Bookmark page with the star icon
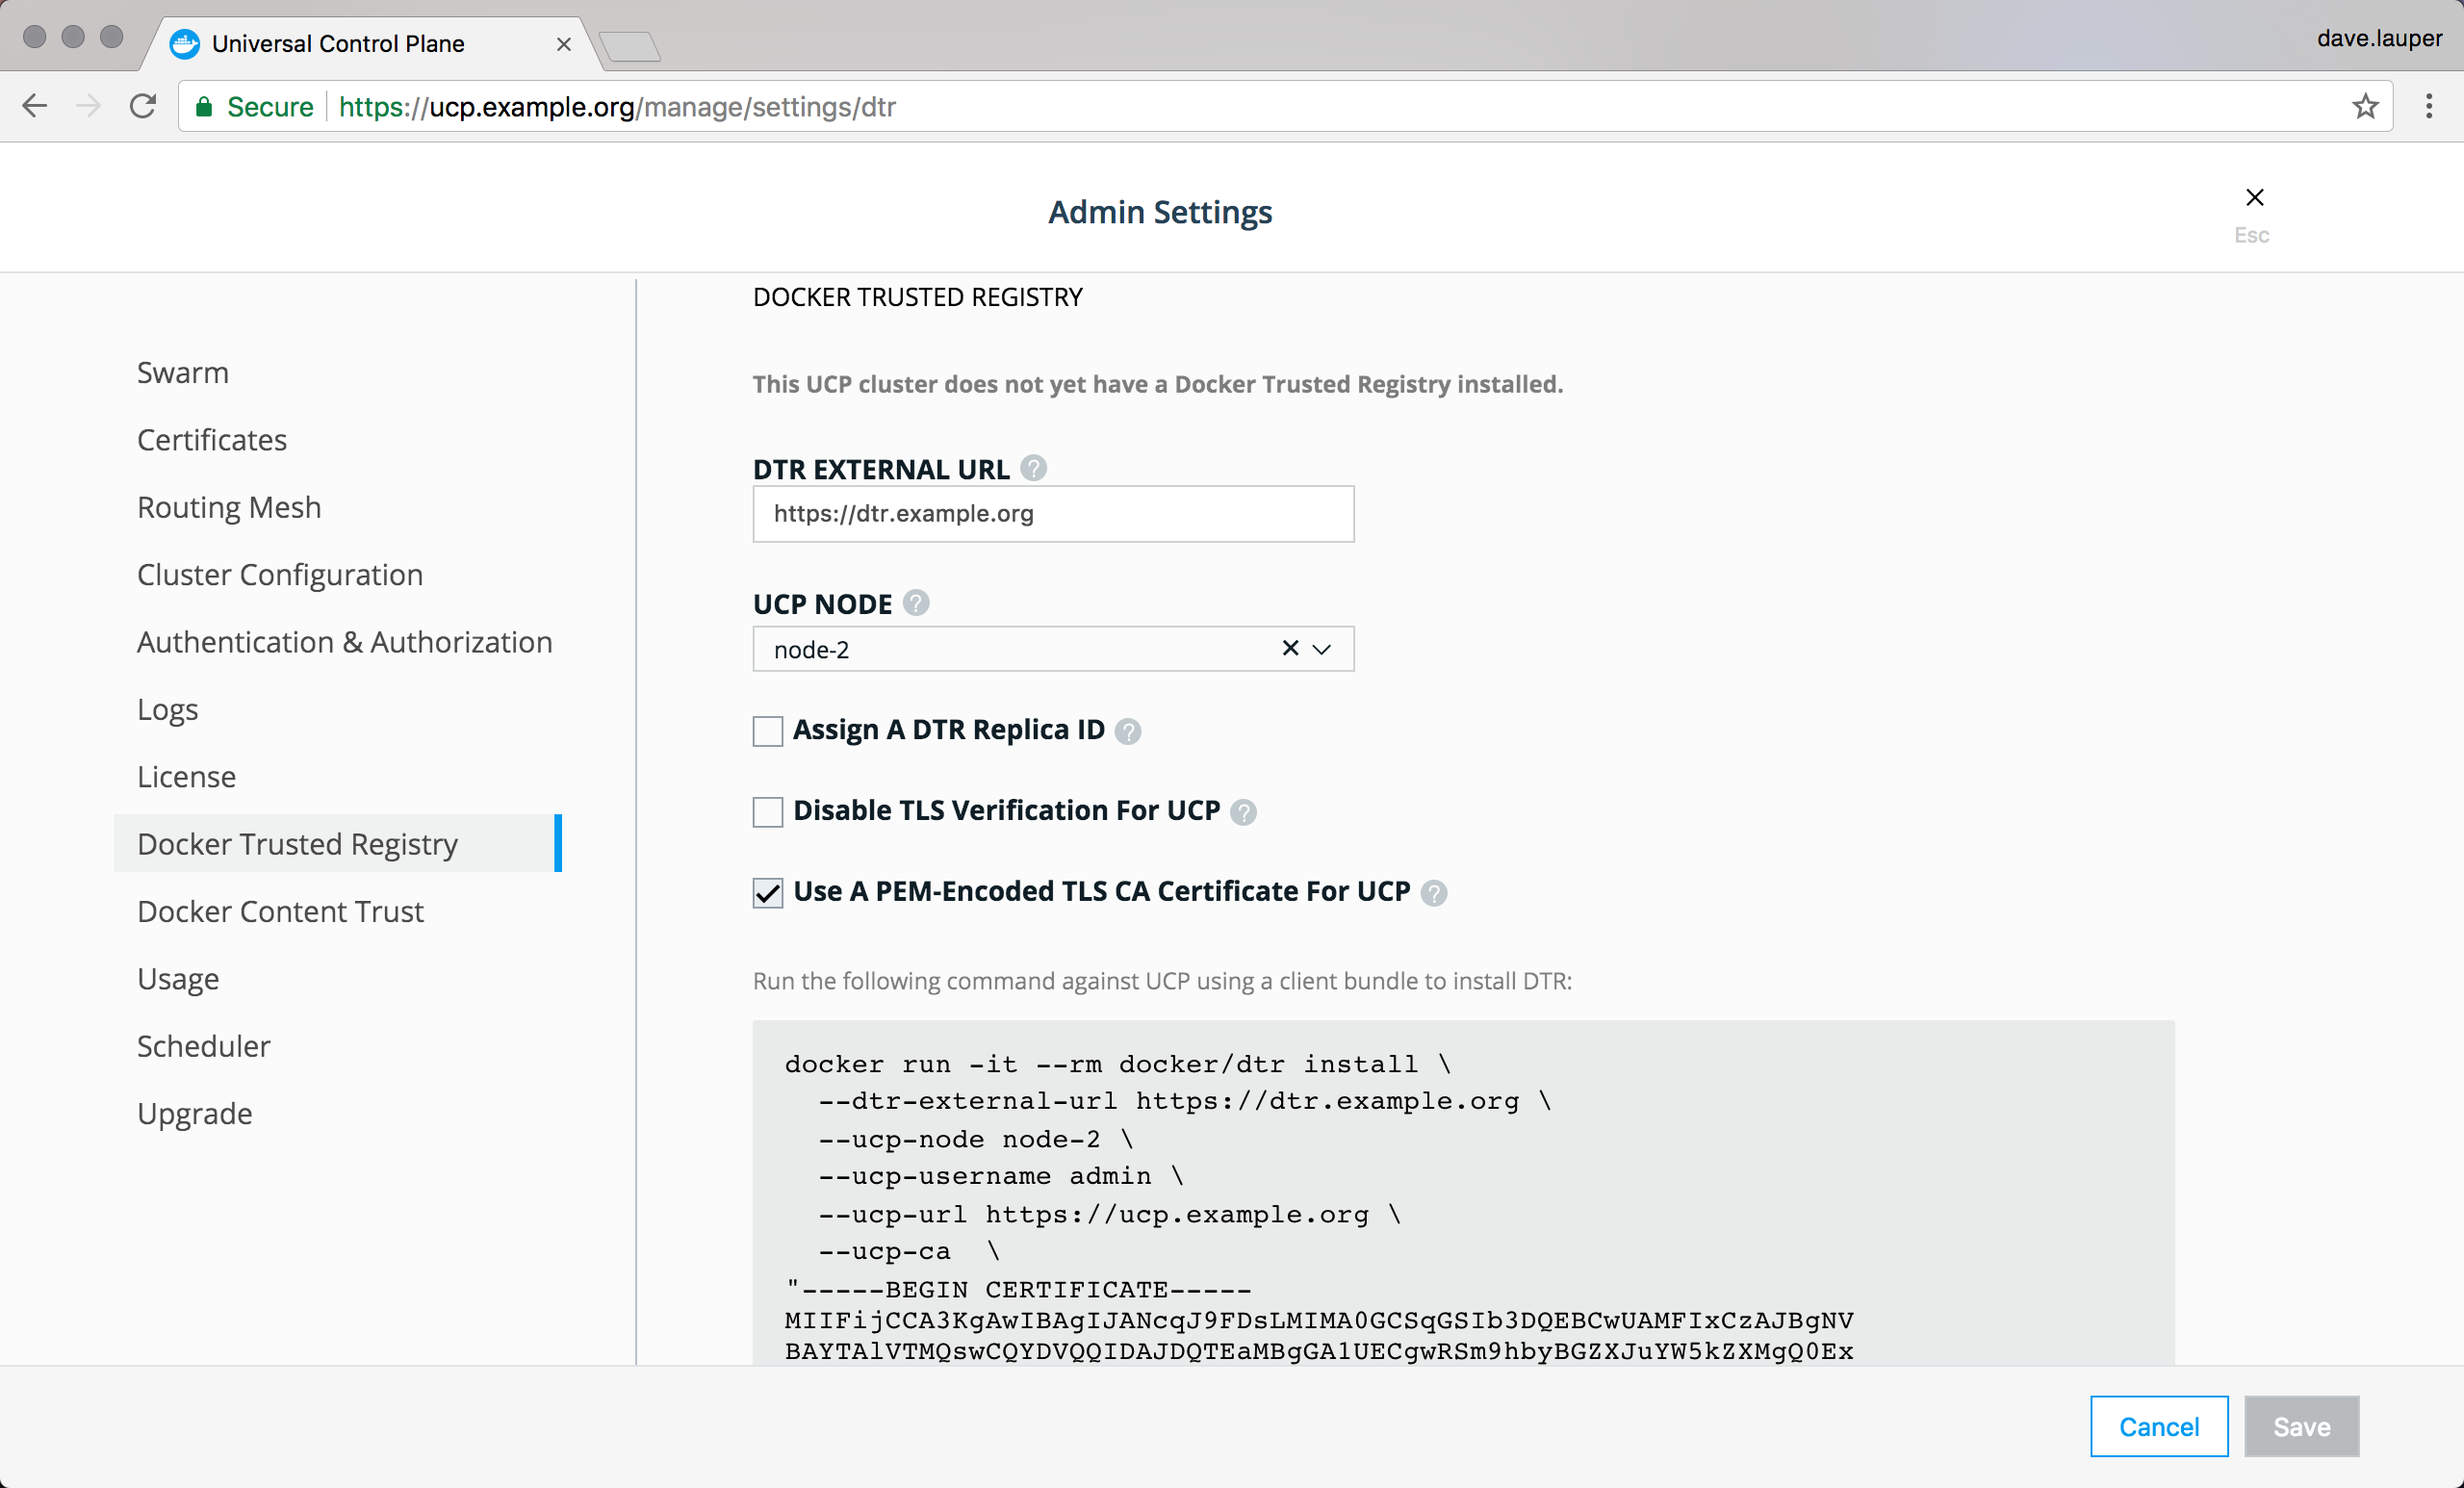This screenshot has height=1488, width=2464. [2364, 106]
